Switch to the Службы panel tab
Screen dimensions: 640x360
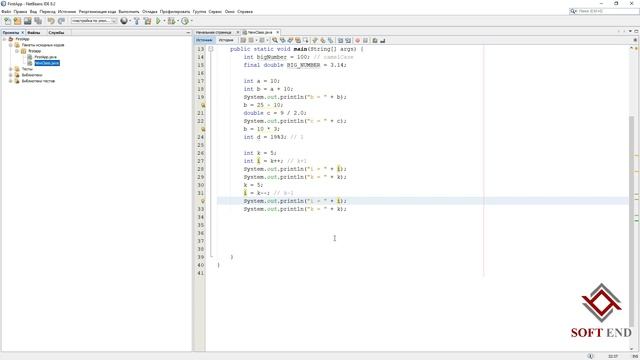56,32
